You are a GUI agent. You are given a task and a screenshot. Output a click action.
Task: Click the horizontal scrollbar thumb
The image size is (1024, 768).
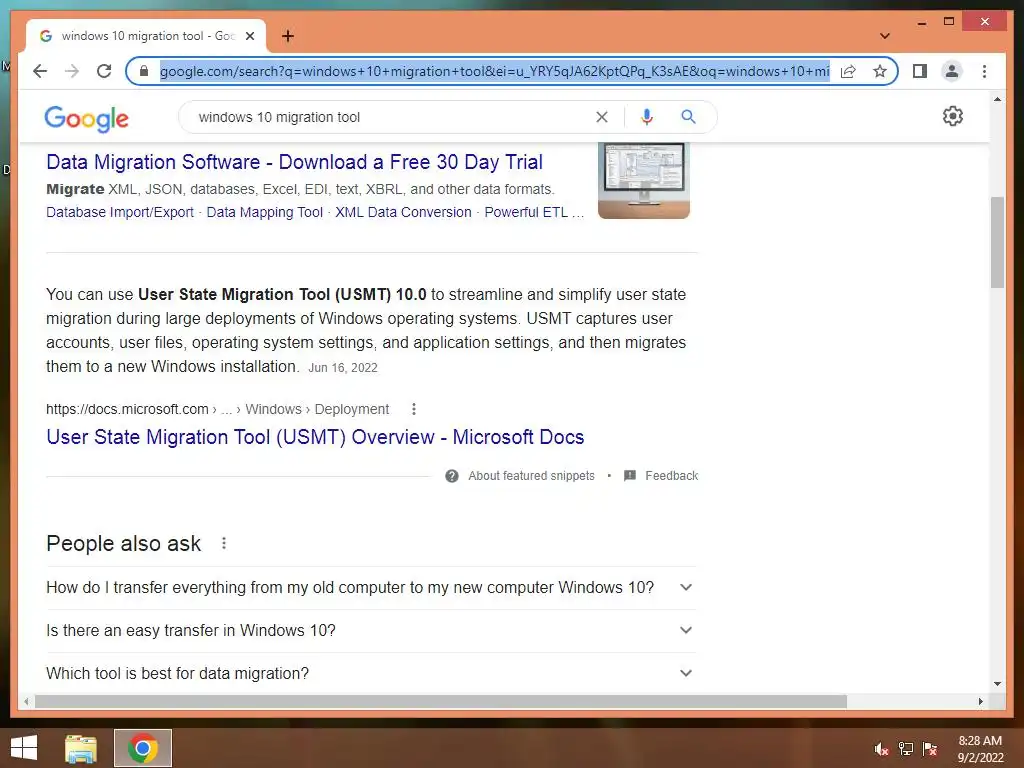441,701
